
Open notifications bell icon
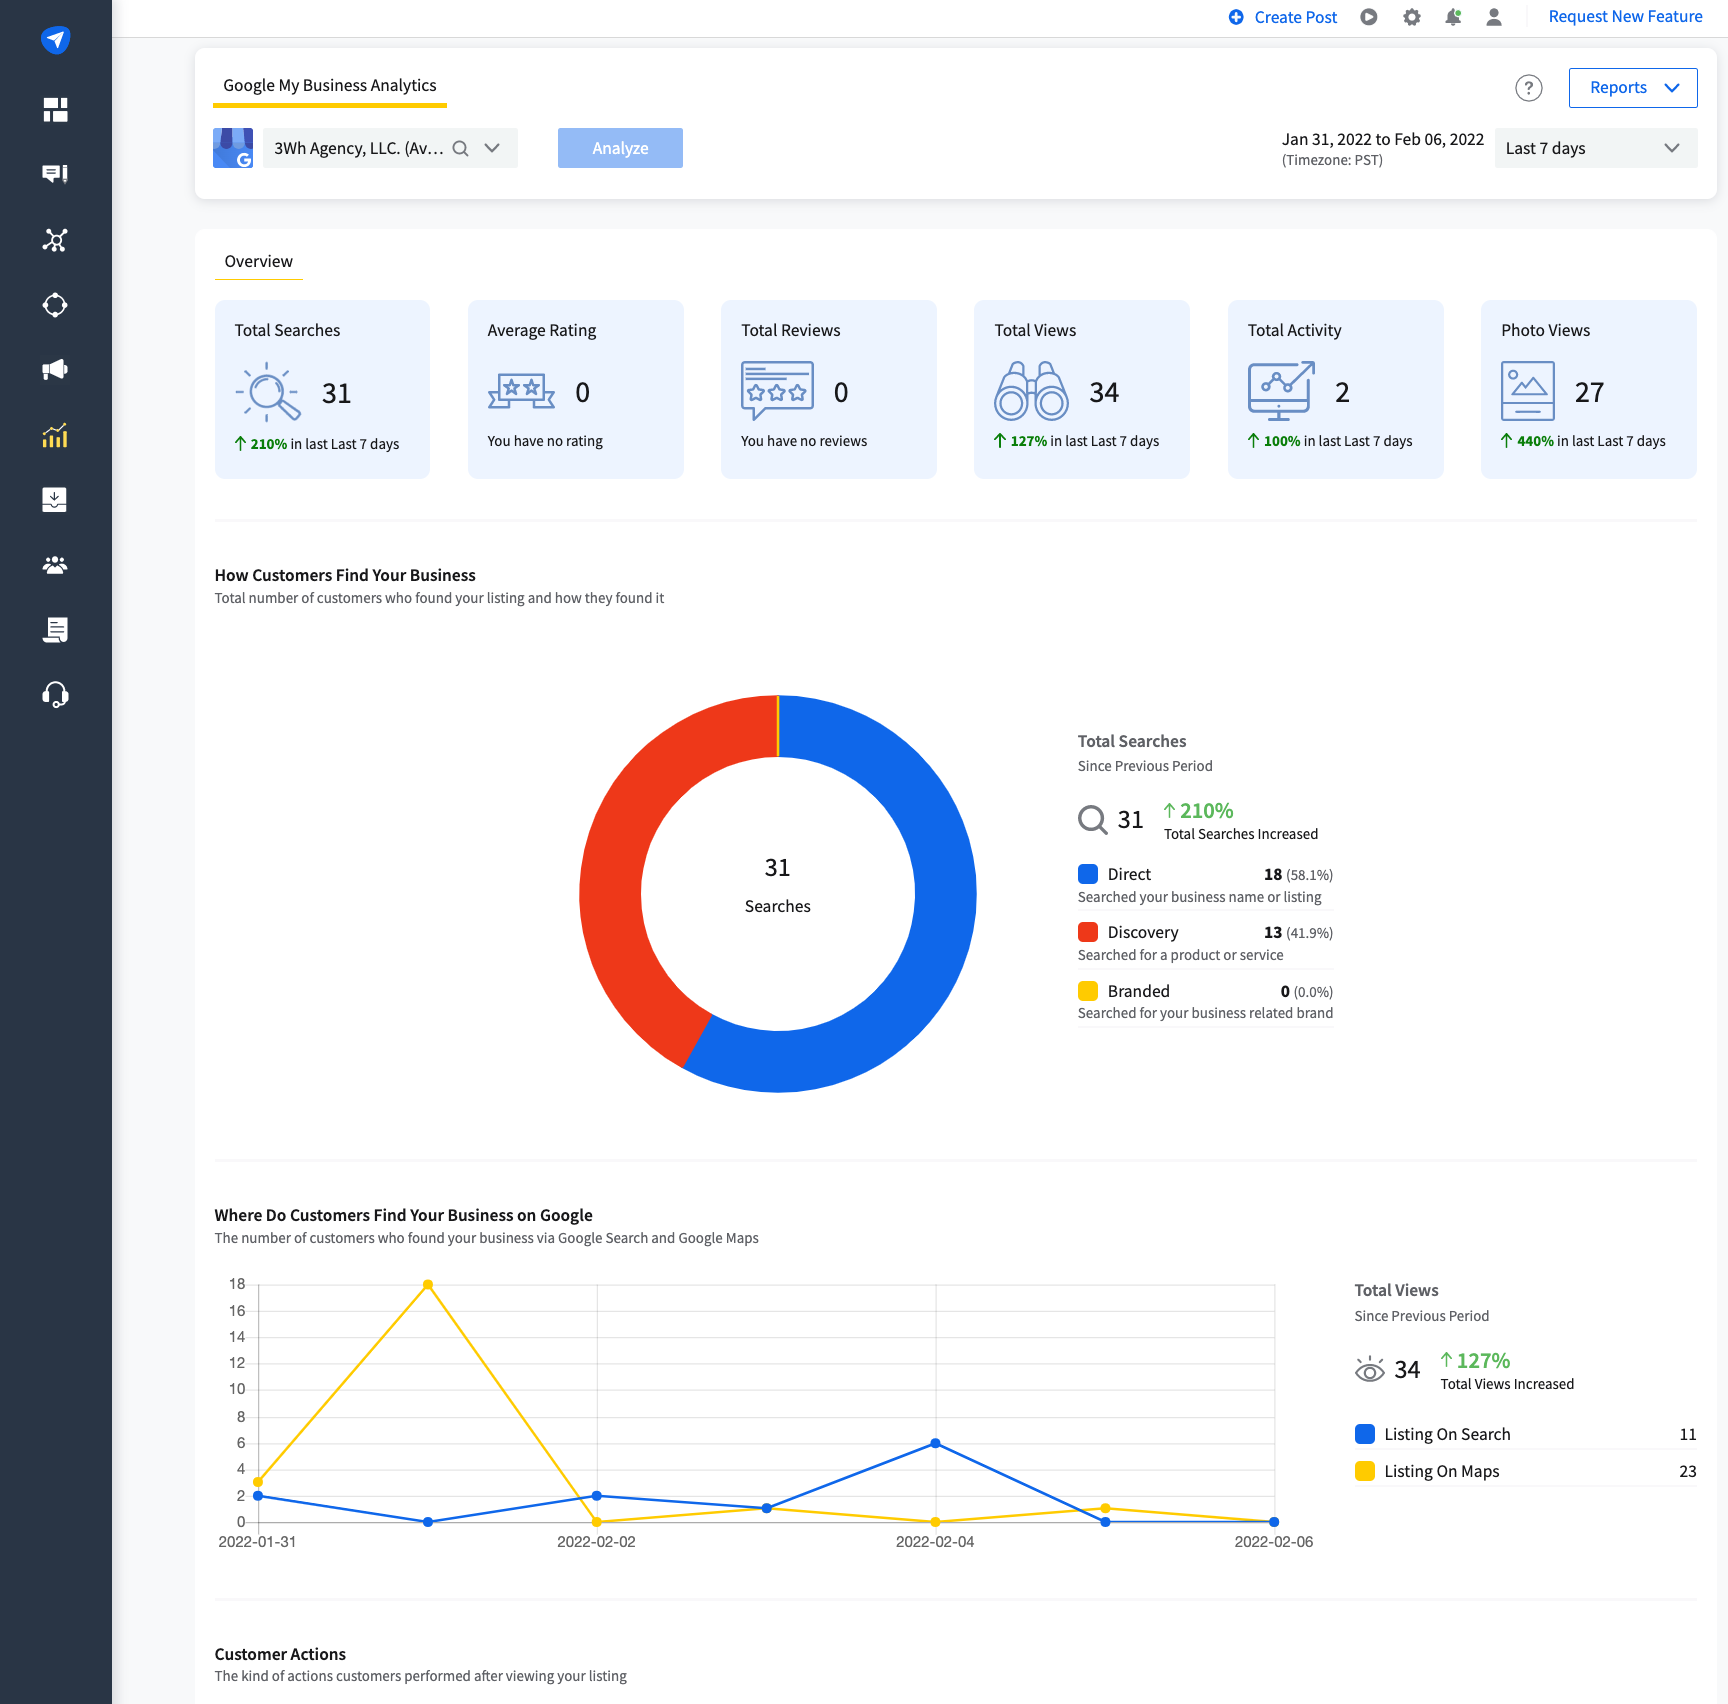click(x=1453, y=17)
